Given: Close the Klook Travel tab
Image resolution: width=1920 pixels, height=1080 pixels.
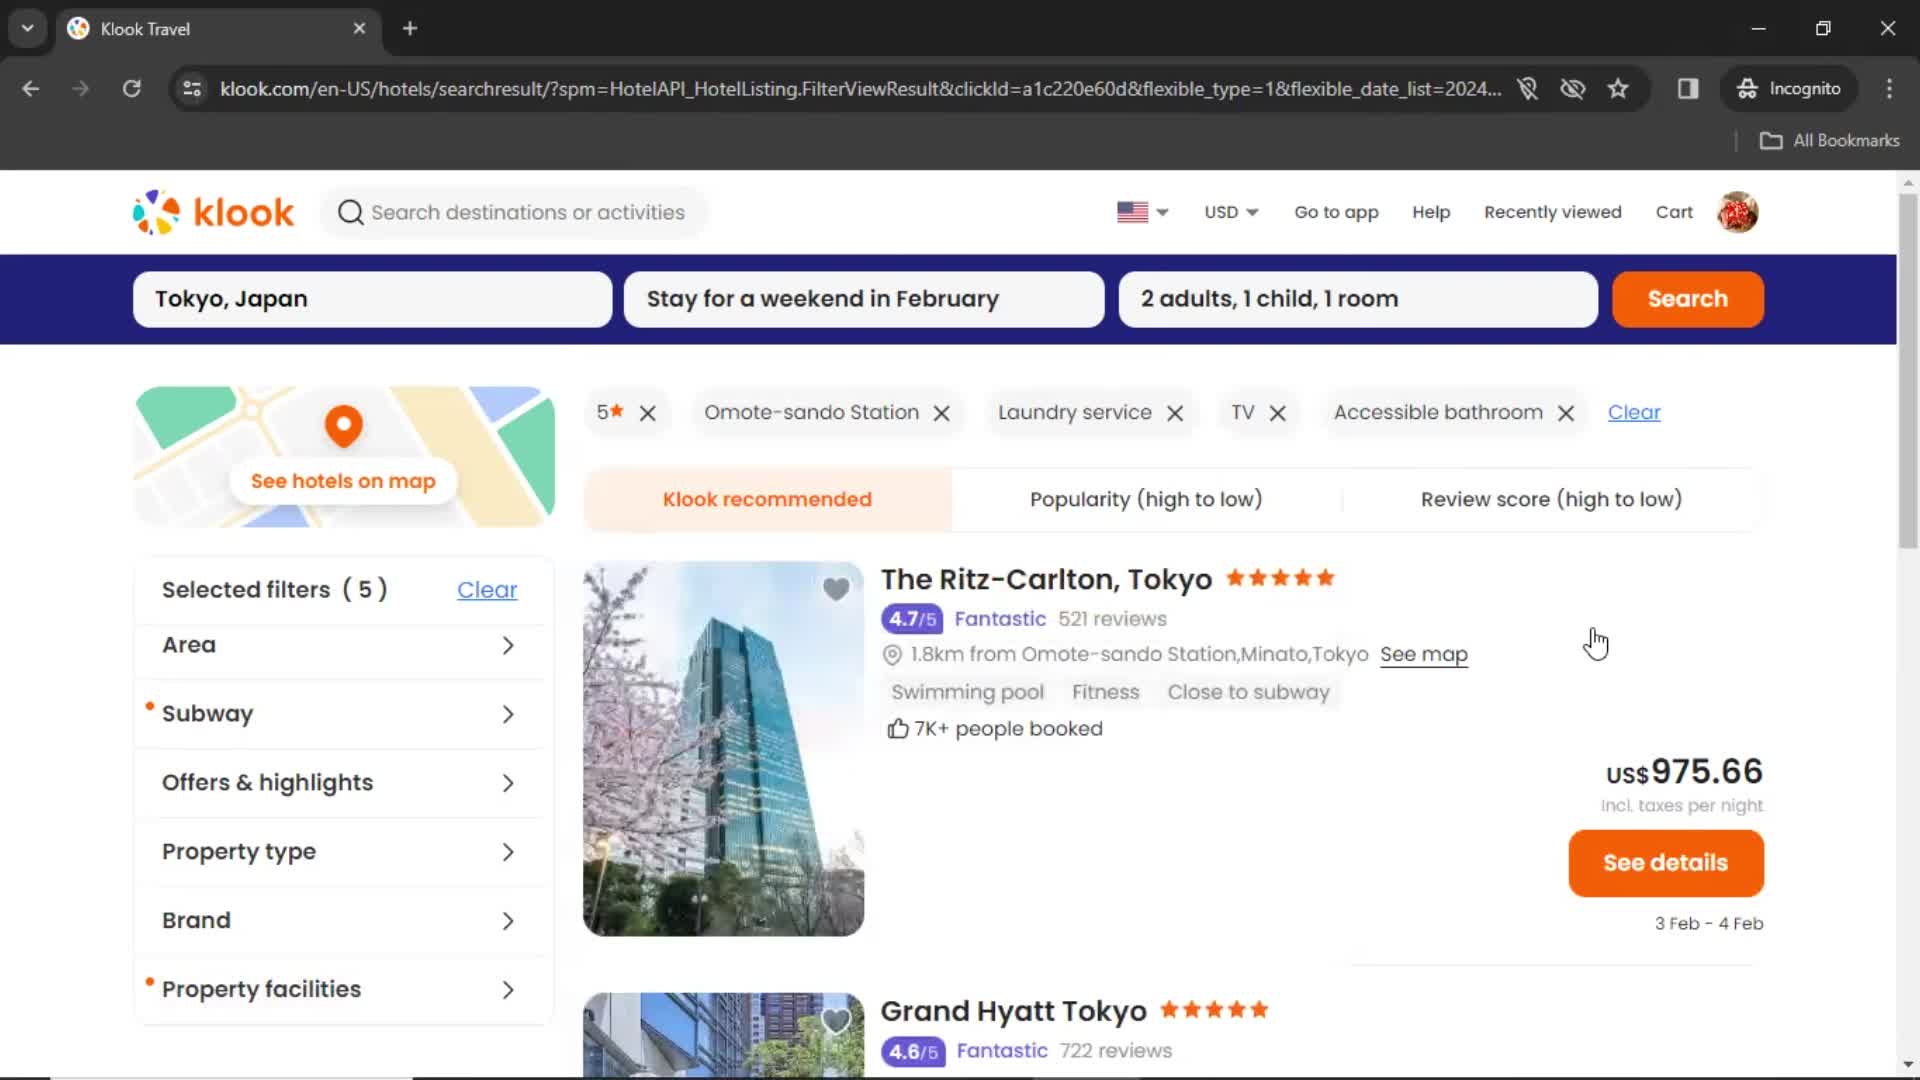Looking at the screenshot, I should (359, 28).
